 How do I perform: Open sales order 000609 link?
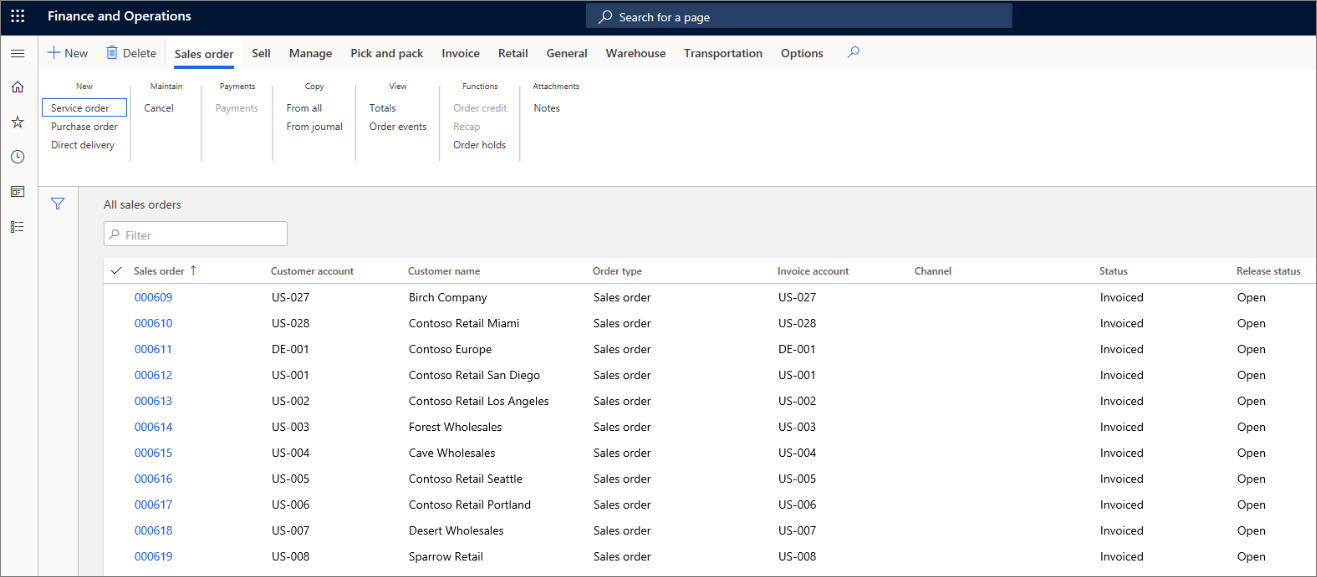(153, 297)
